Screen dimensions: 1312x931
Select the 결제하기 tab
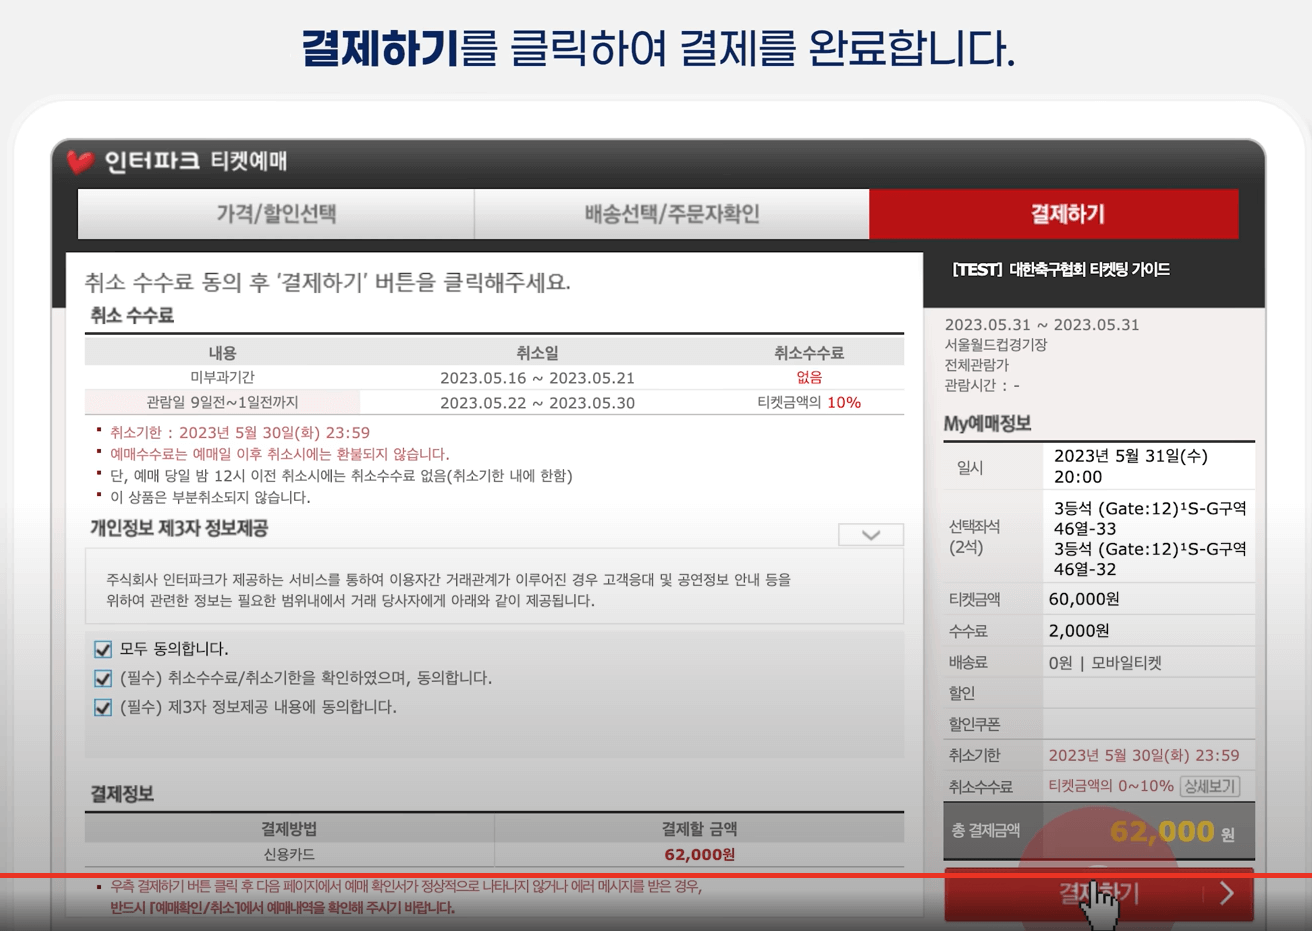(1054, 214)
